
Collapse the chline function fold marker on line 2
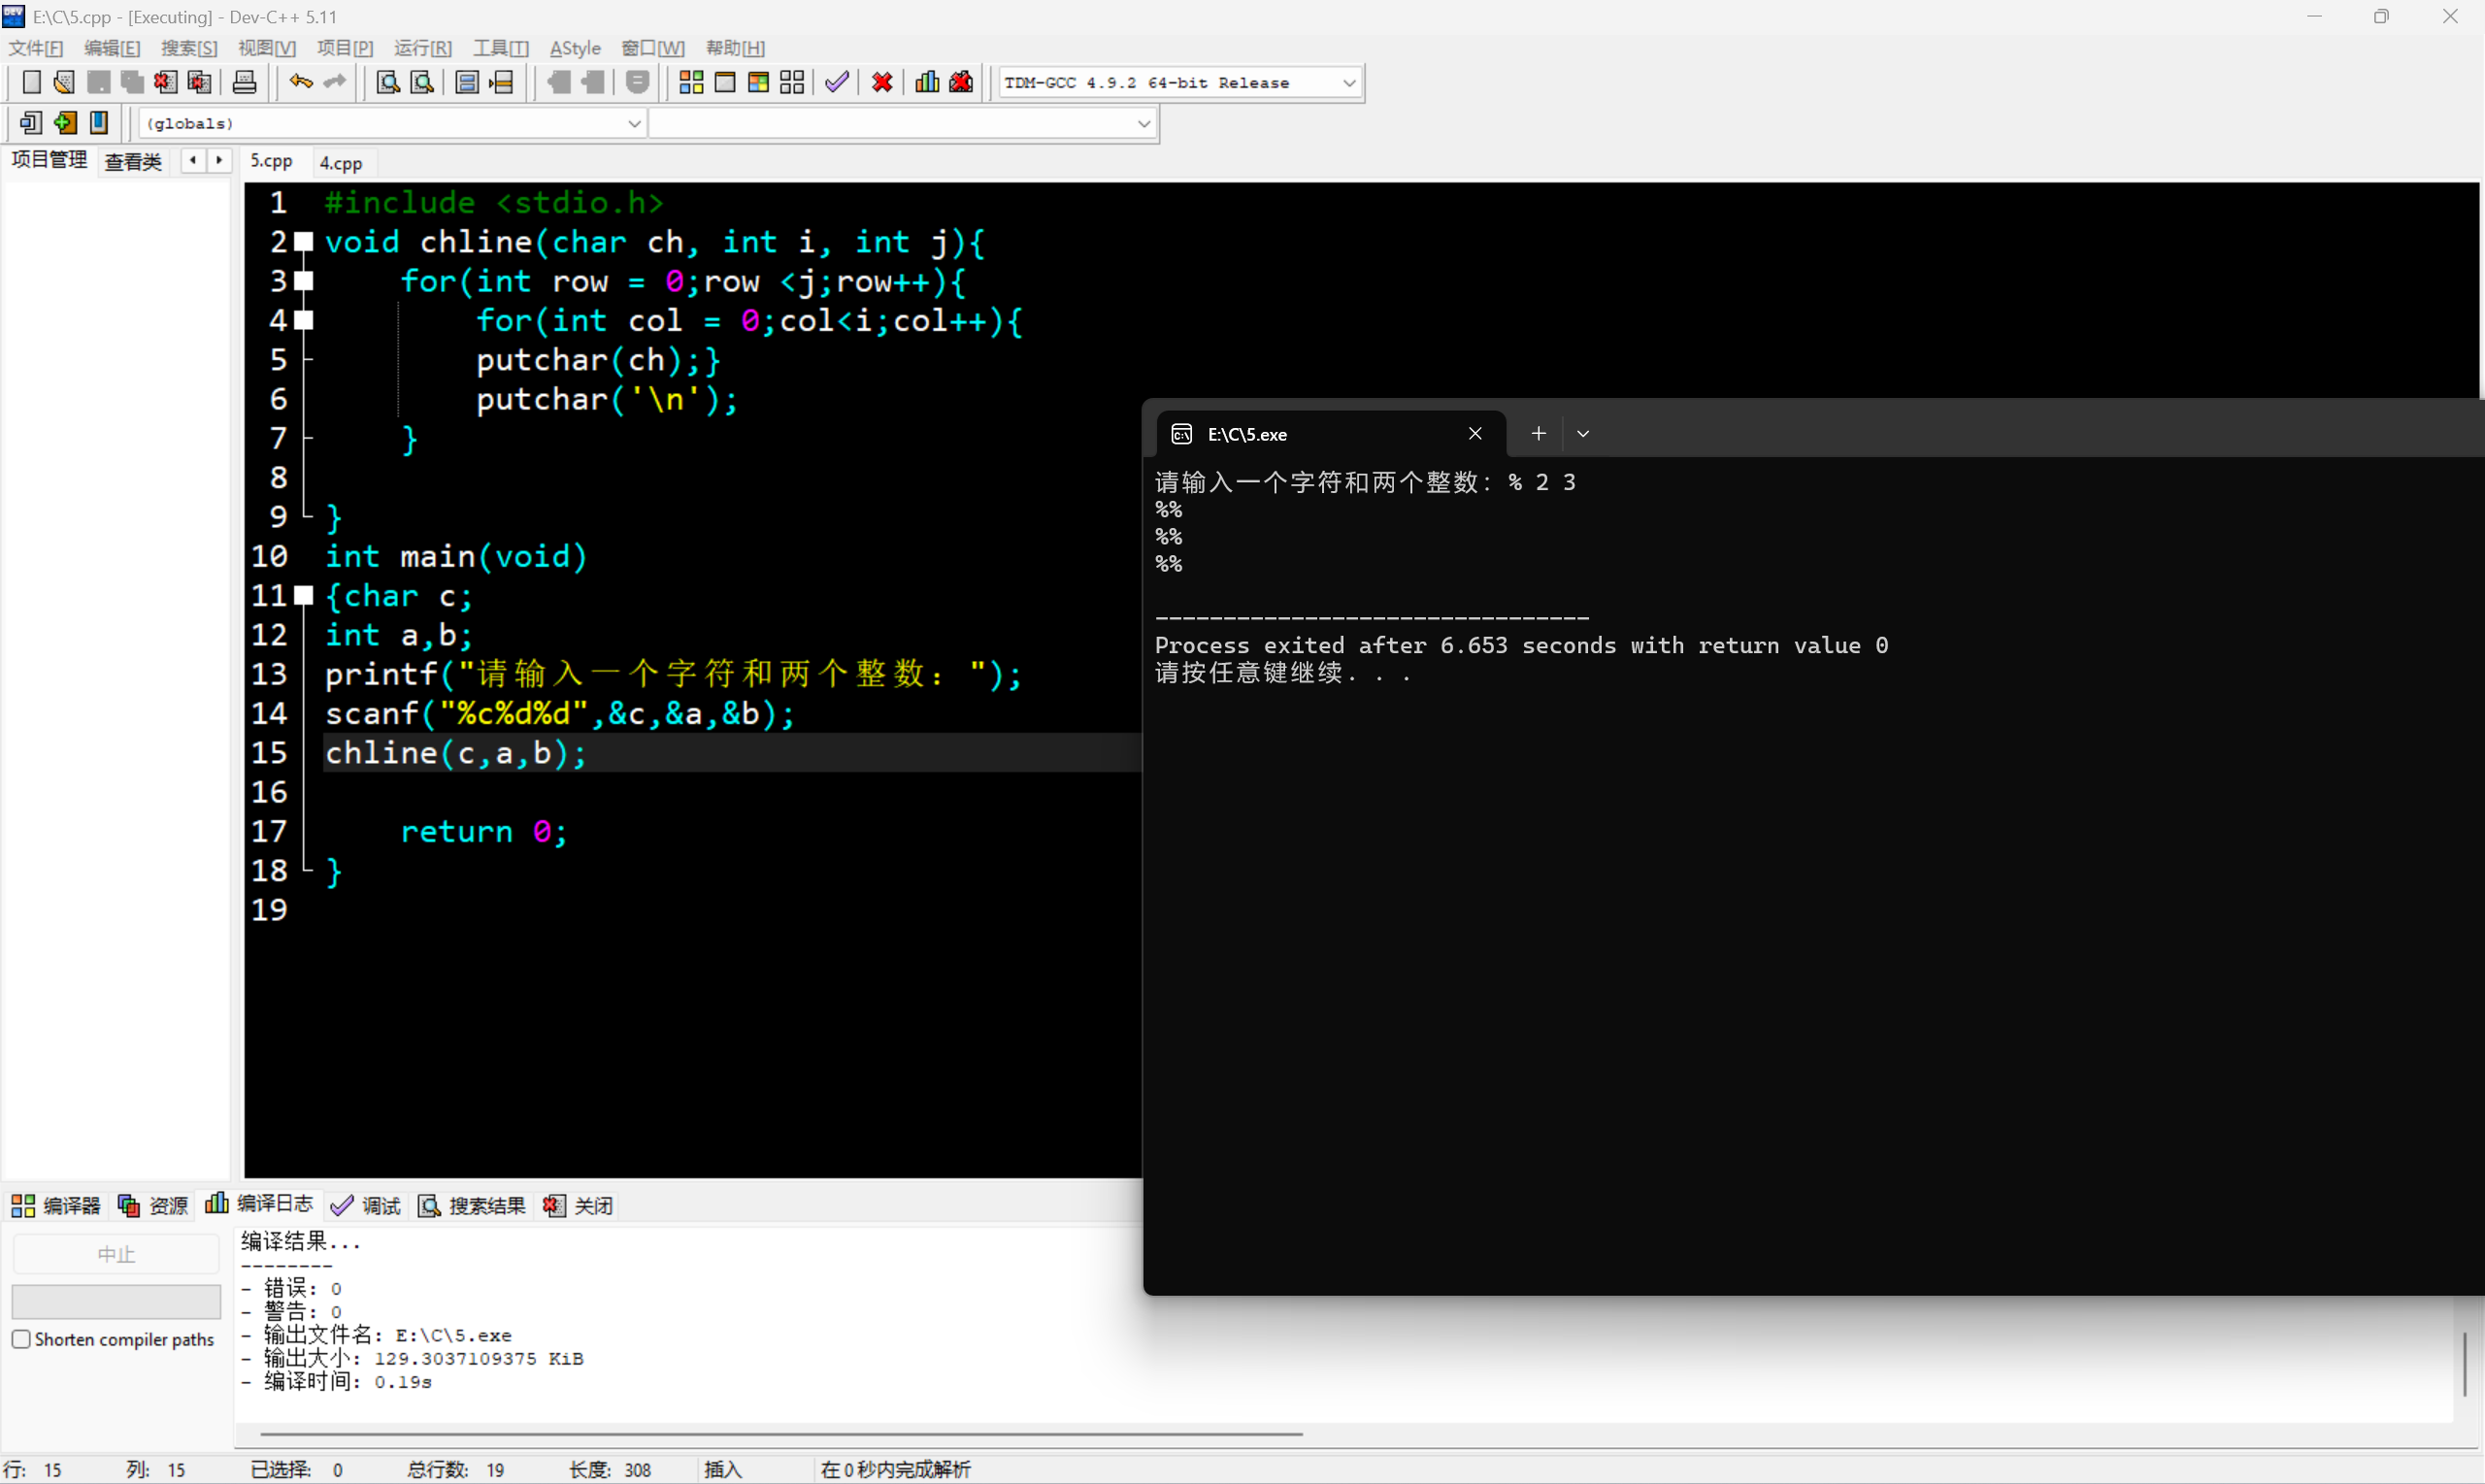tap(304, 241)
